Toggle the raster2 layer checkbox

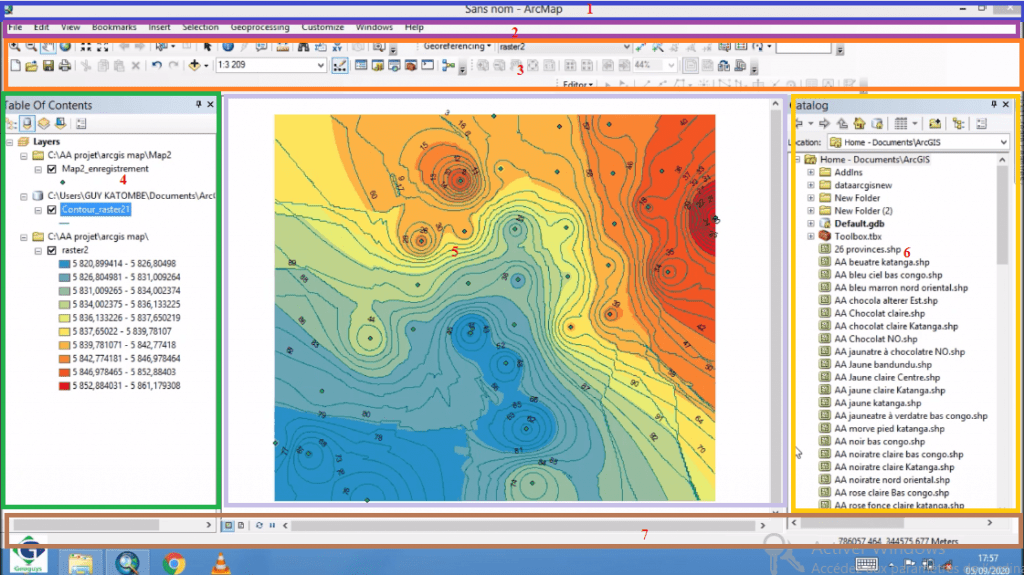tap(51, 251)
